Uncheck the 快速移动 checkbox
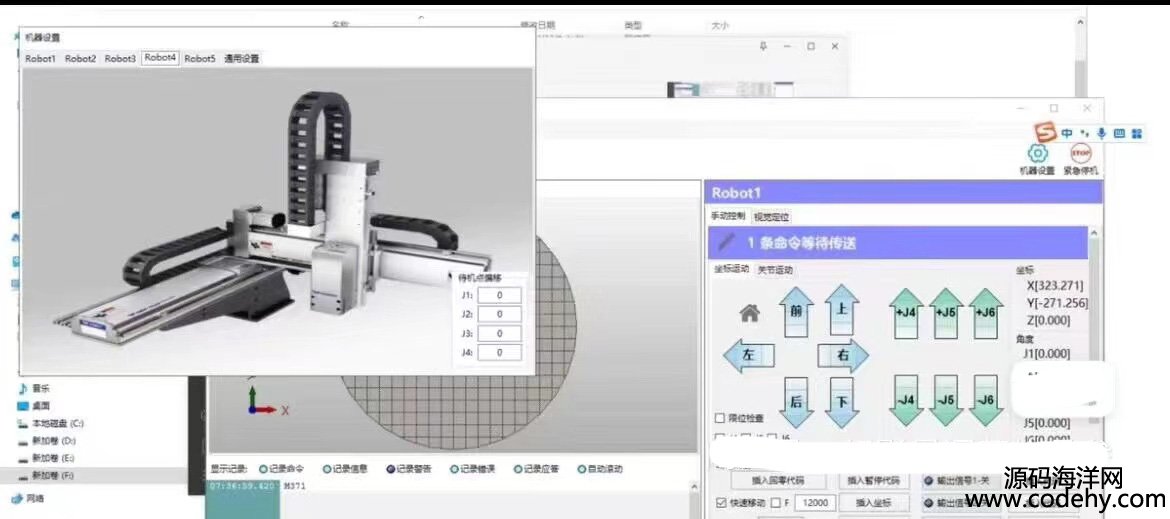This screenshot has height=519, width=1170. point(721,503)
